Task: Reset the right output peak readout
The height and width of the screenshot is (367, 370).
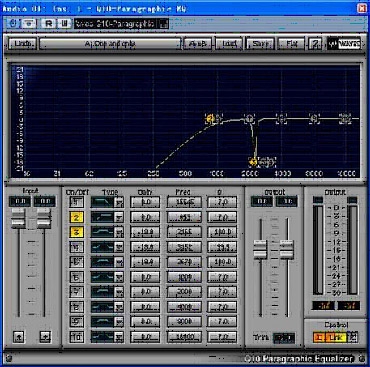Action: (x=349, y=305)
